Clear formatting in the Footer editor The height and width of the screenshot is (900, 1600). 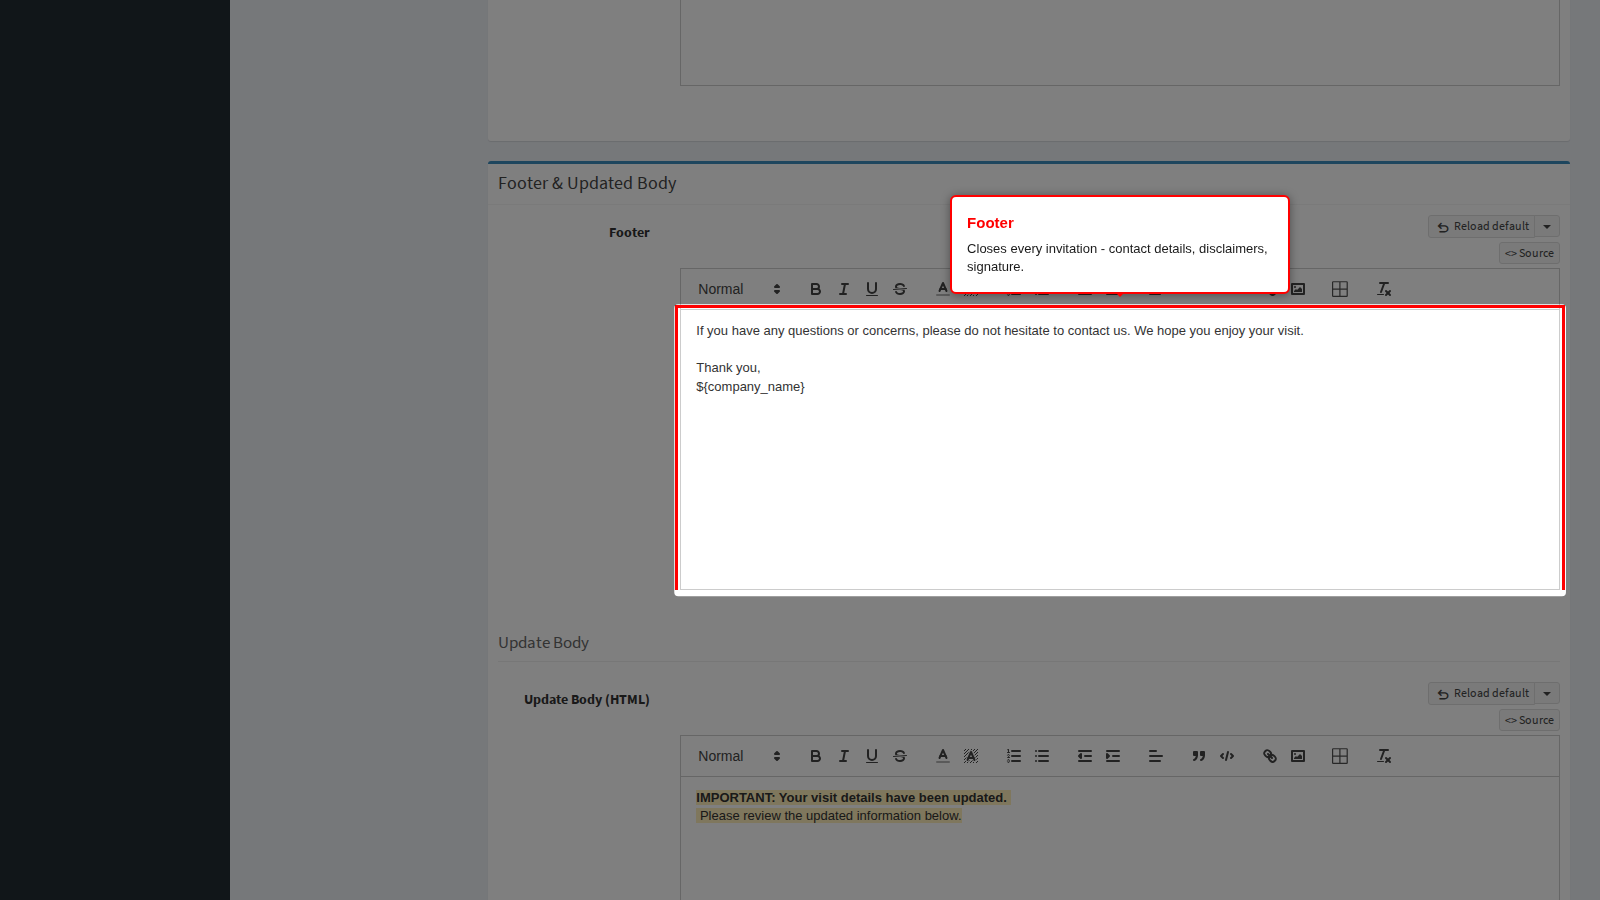click(x=1384, y=289)
